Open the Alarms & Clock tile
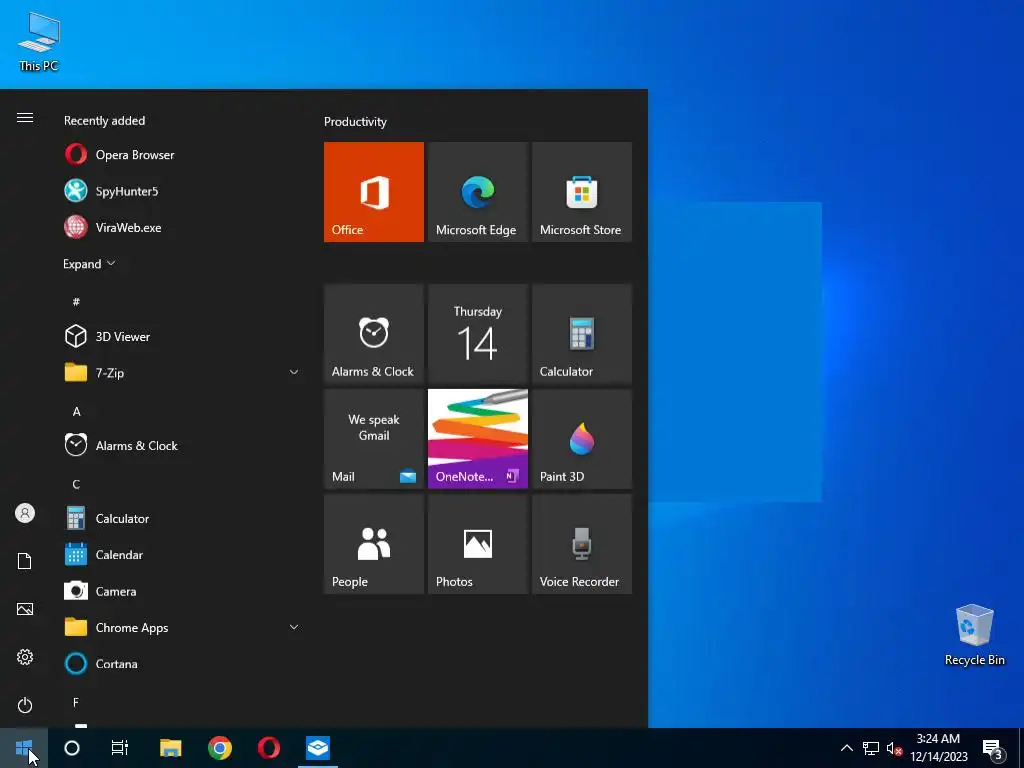1024x768 pixels. coord(374,334)
